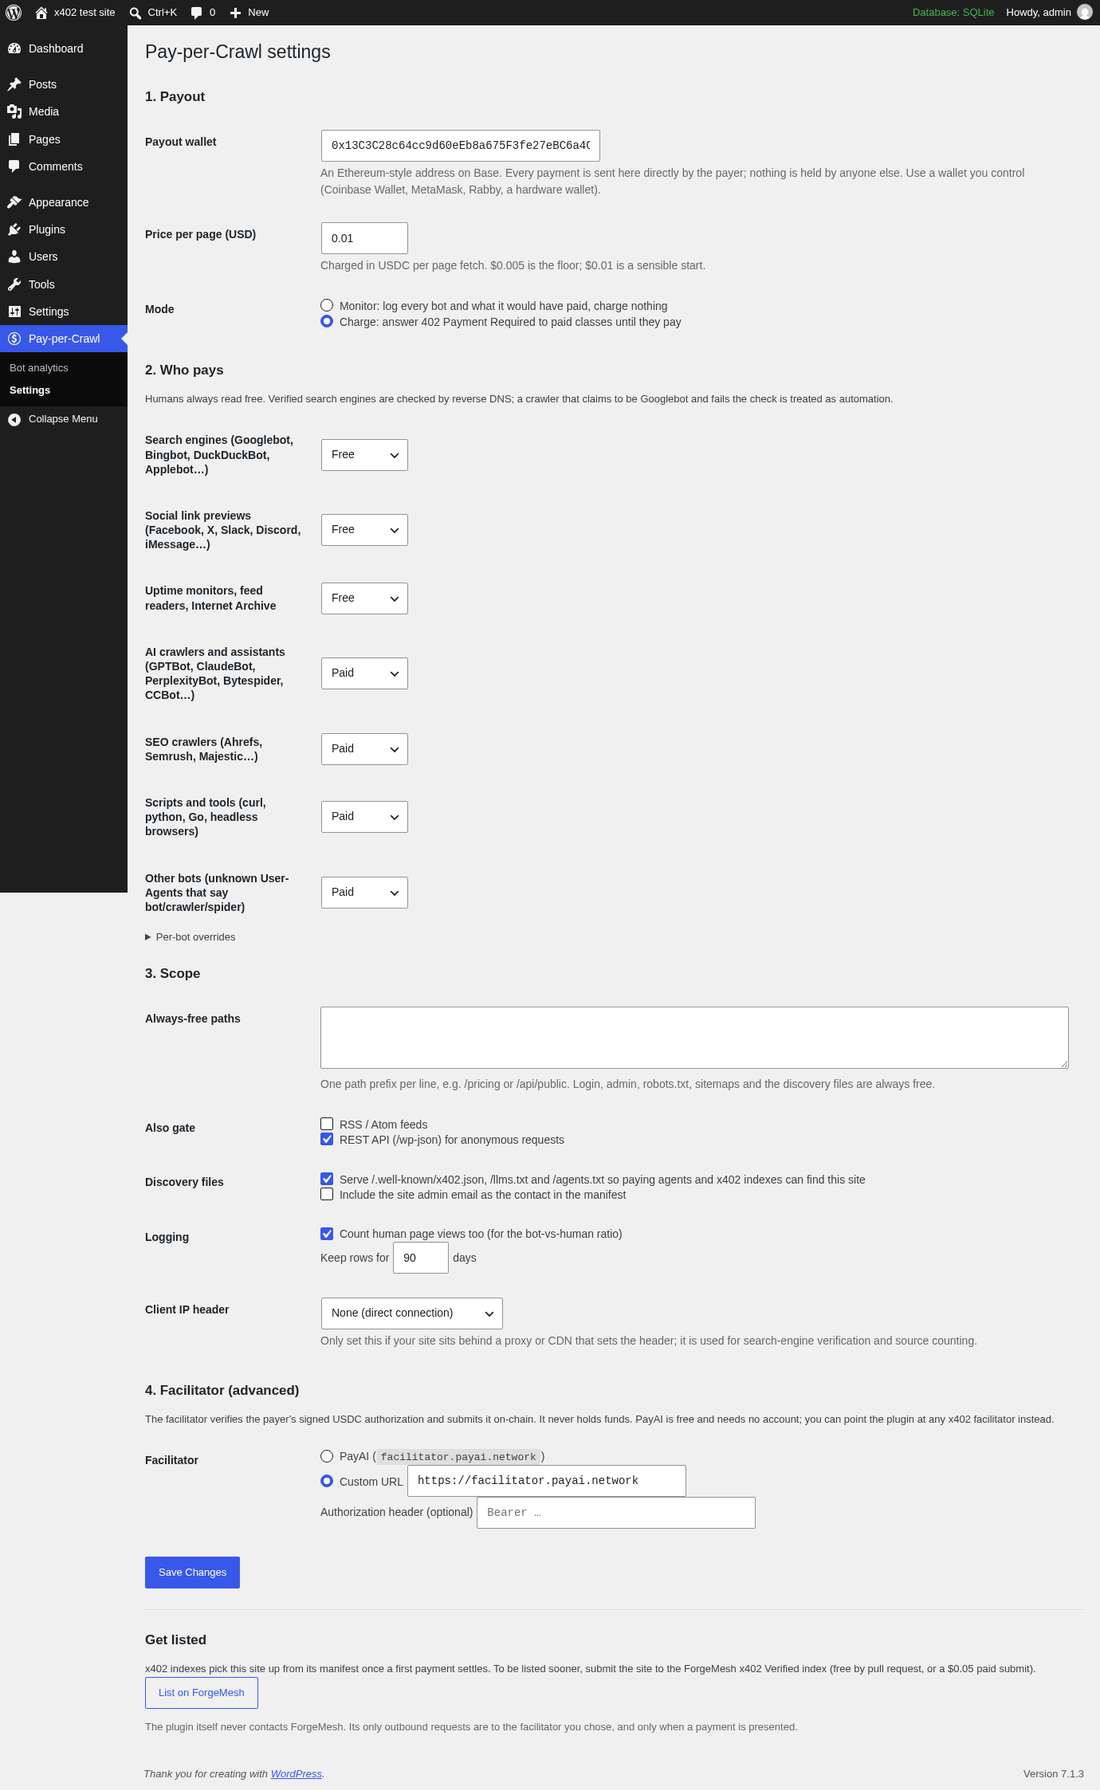This screenshot has width=1100, height=1790.
Task: Enable RSS / Atom feeds gating
Action: [x=327, y=1124]
